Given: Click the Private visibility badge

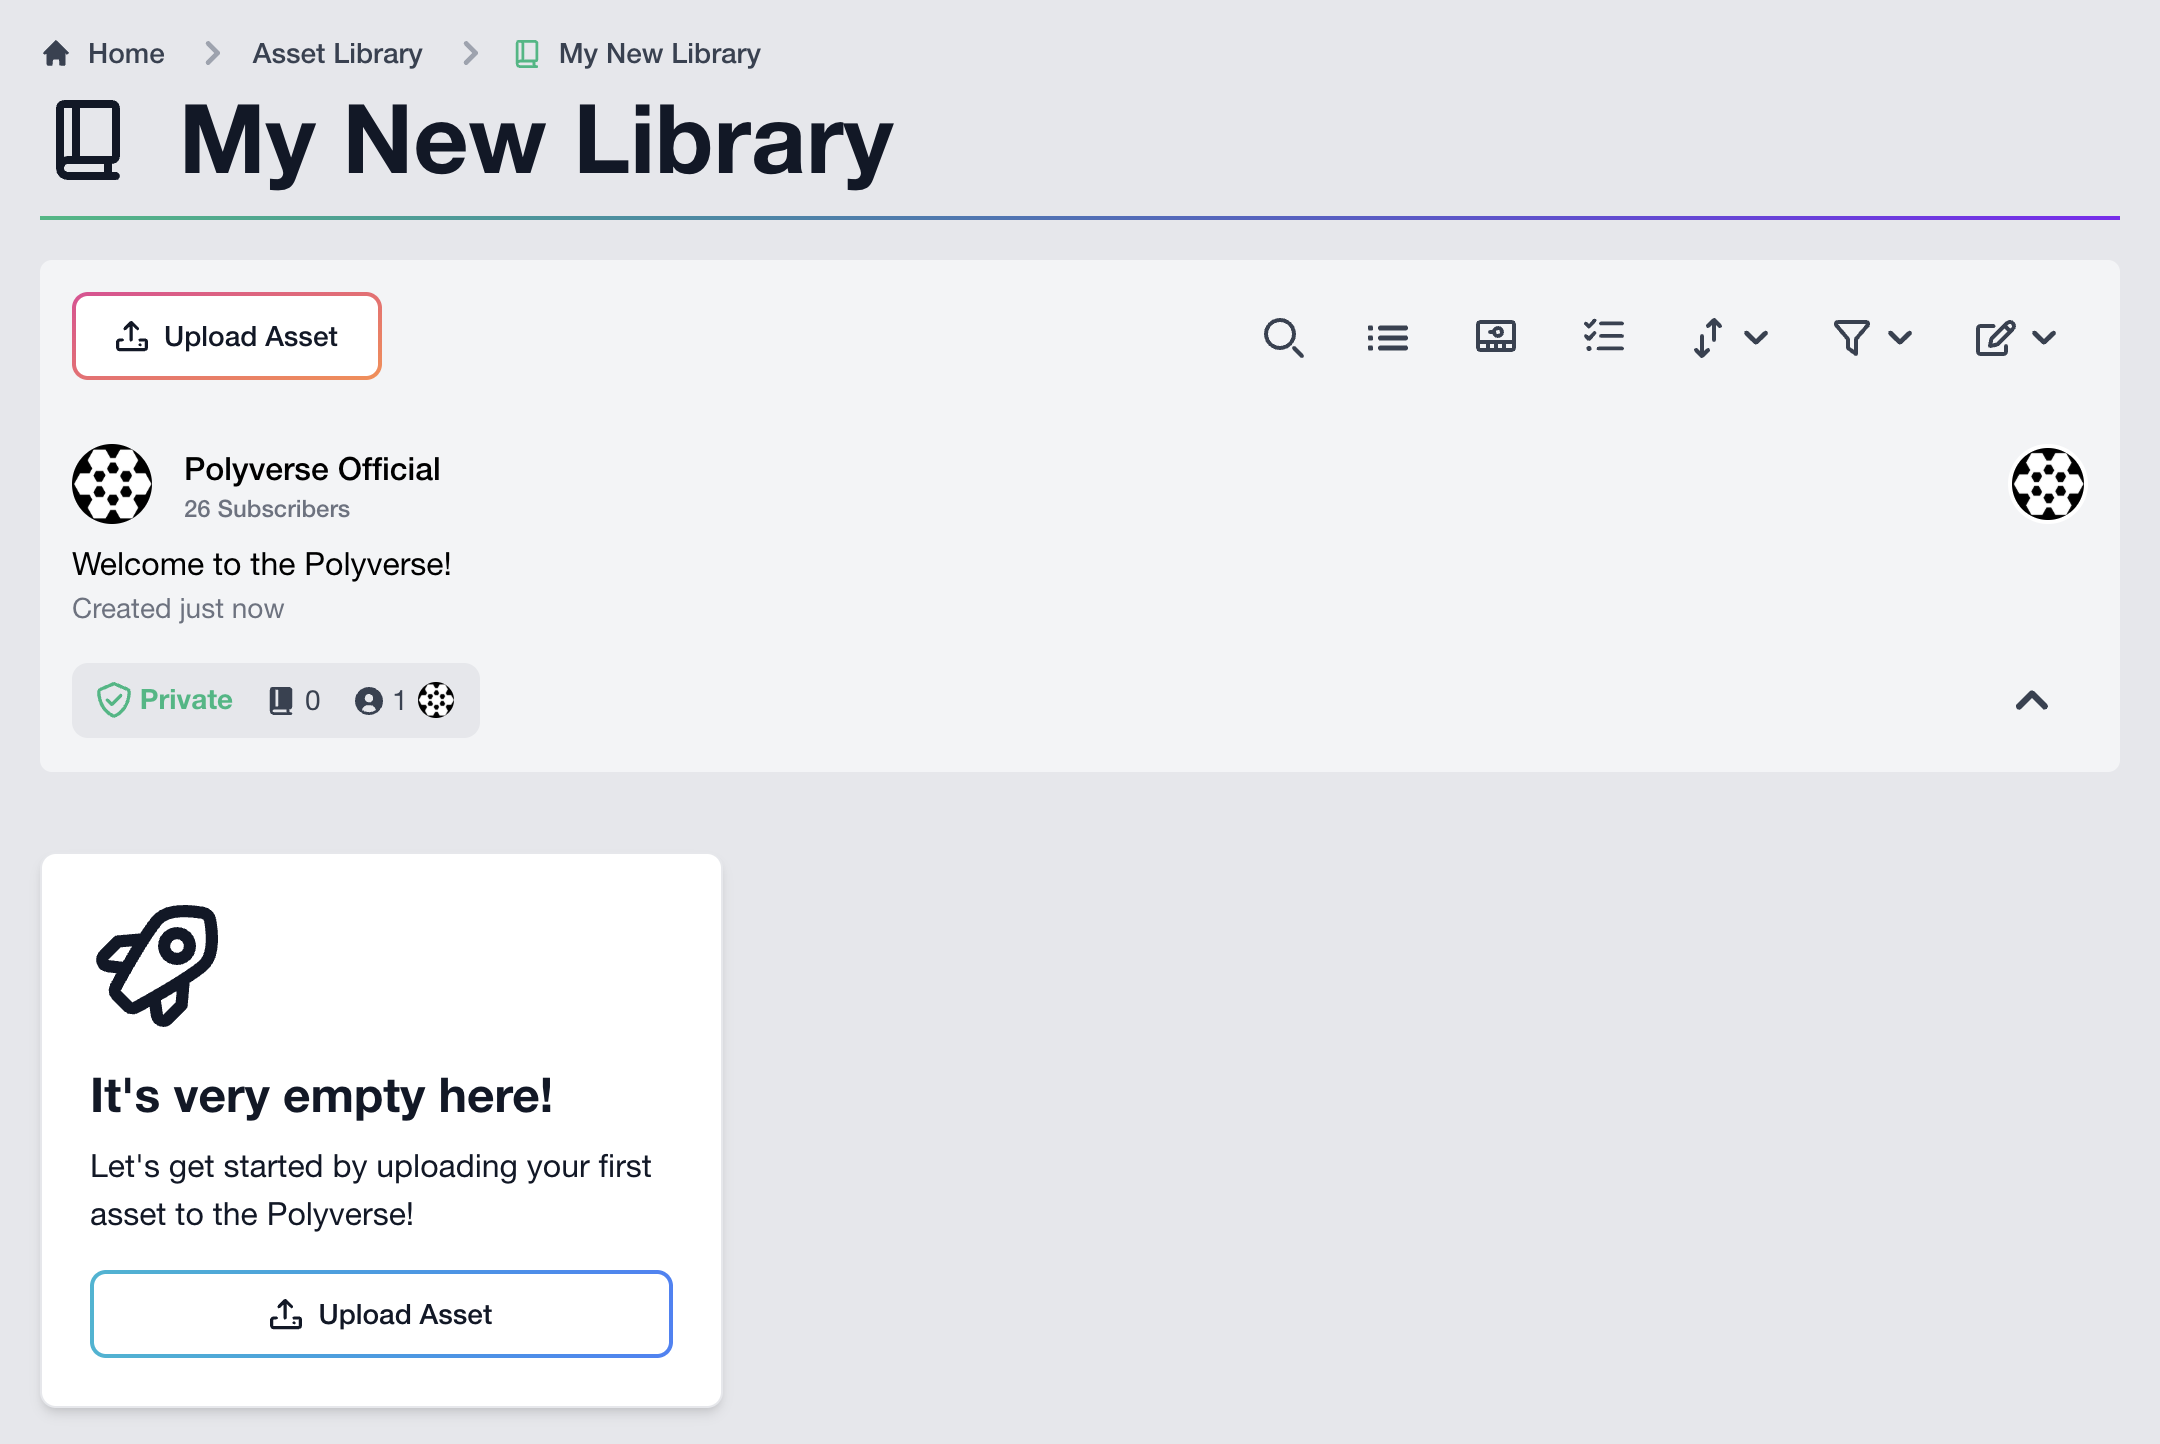Looking at the screenshot, I should [x=165, y=700].
